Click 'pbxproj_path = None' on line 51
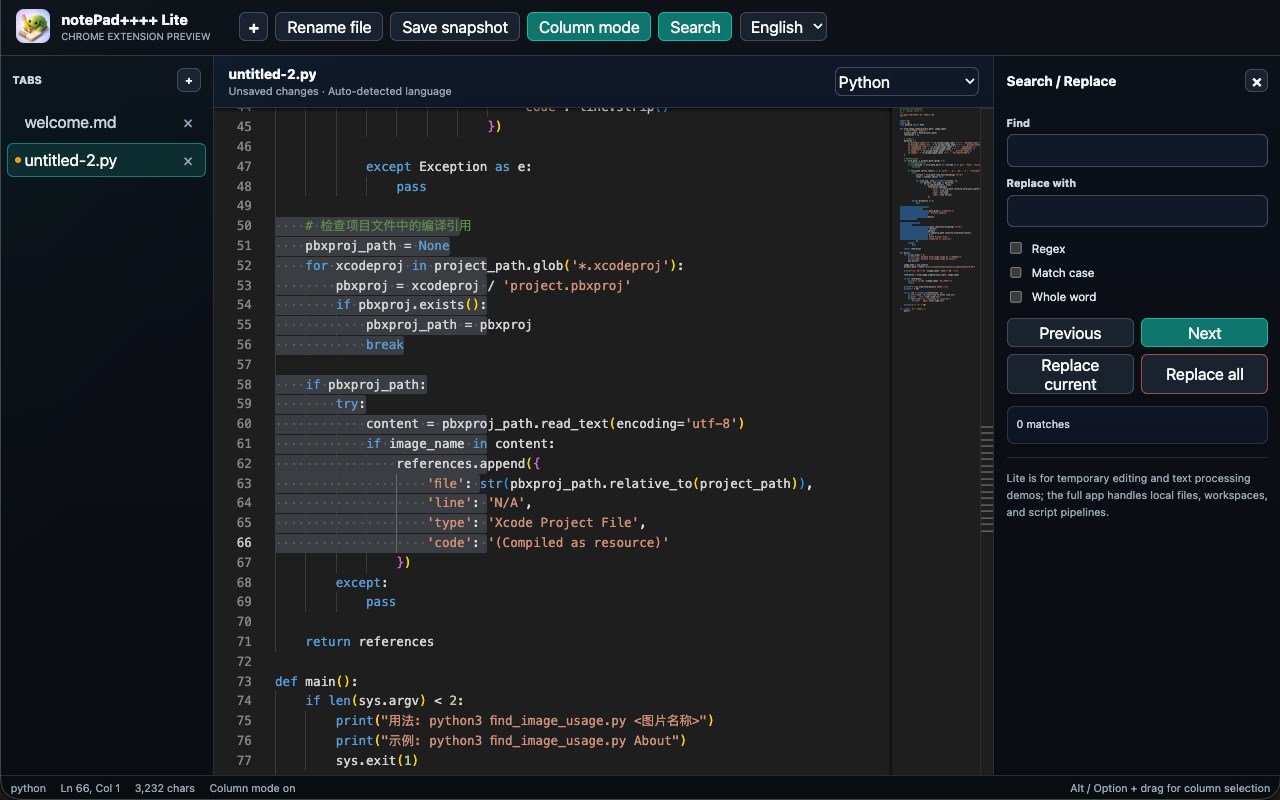Image resolution: width=1280 pixels, height=800 pixels. (x=377, y=246)
